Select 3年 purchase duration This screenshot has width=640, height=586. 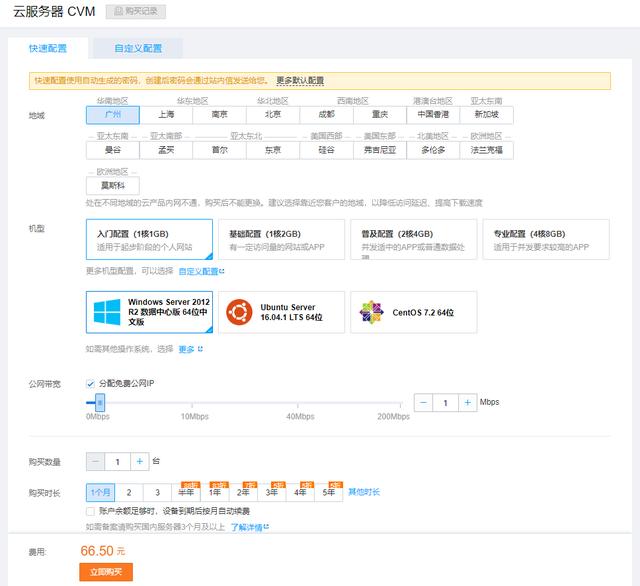click(x=272, y=493)
